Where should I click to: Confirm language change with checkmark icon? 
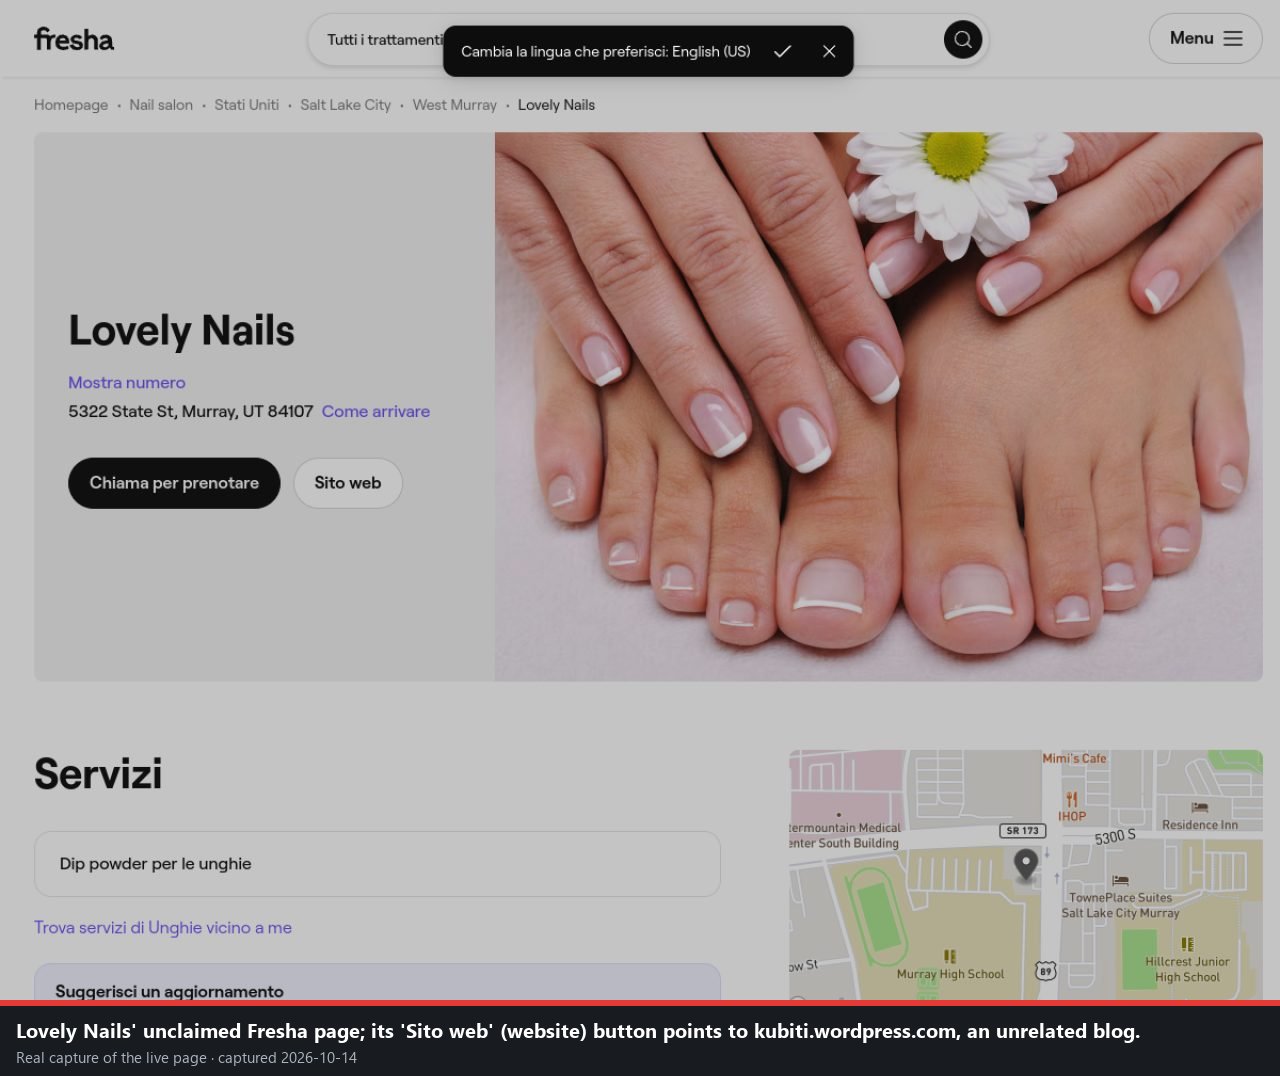782,51
